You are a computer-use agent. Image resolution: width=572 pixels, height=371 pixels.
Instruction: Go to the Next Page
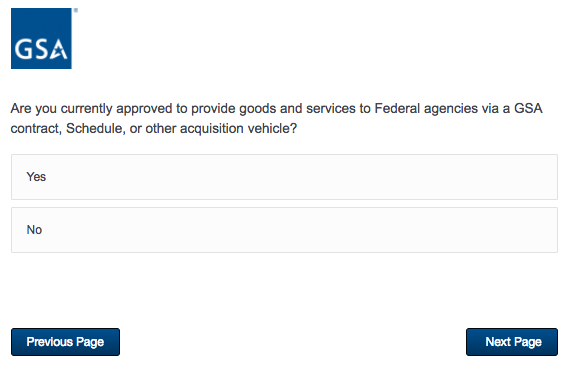[x=512, y=342]
